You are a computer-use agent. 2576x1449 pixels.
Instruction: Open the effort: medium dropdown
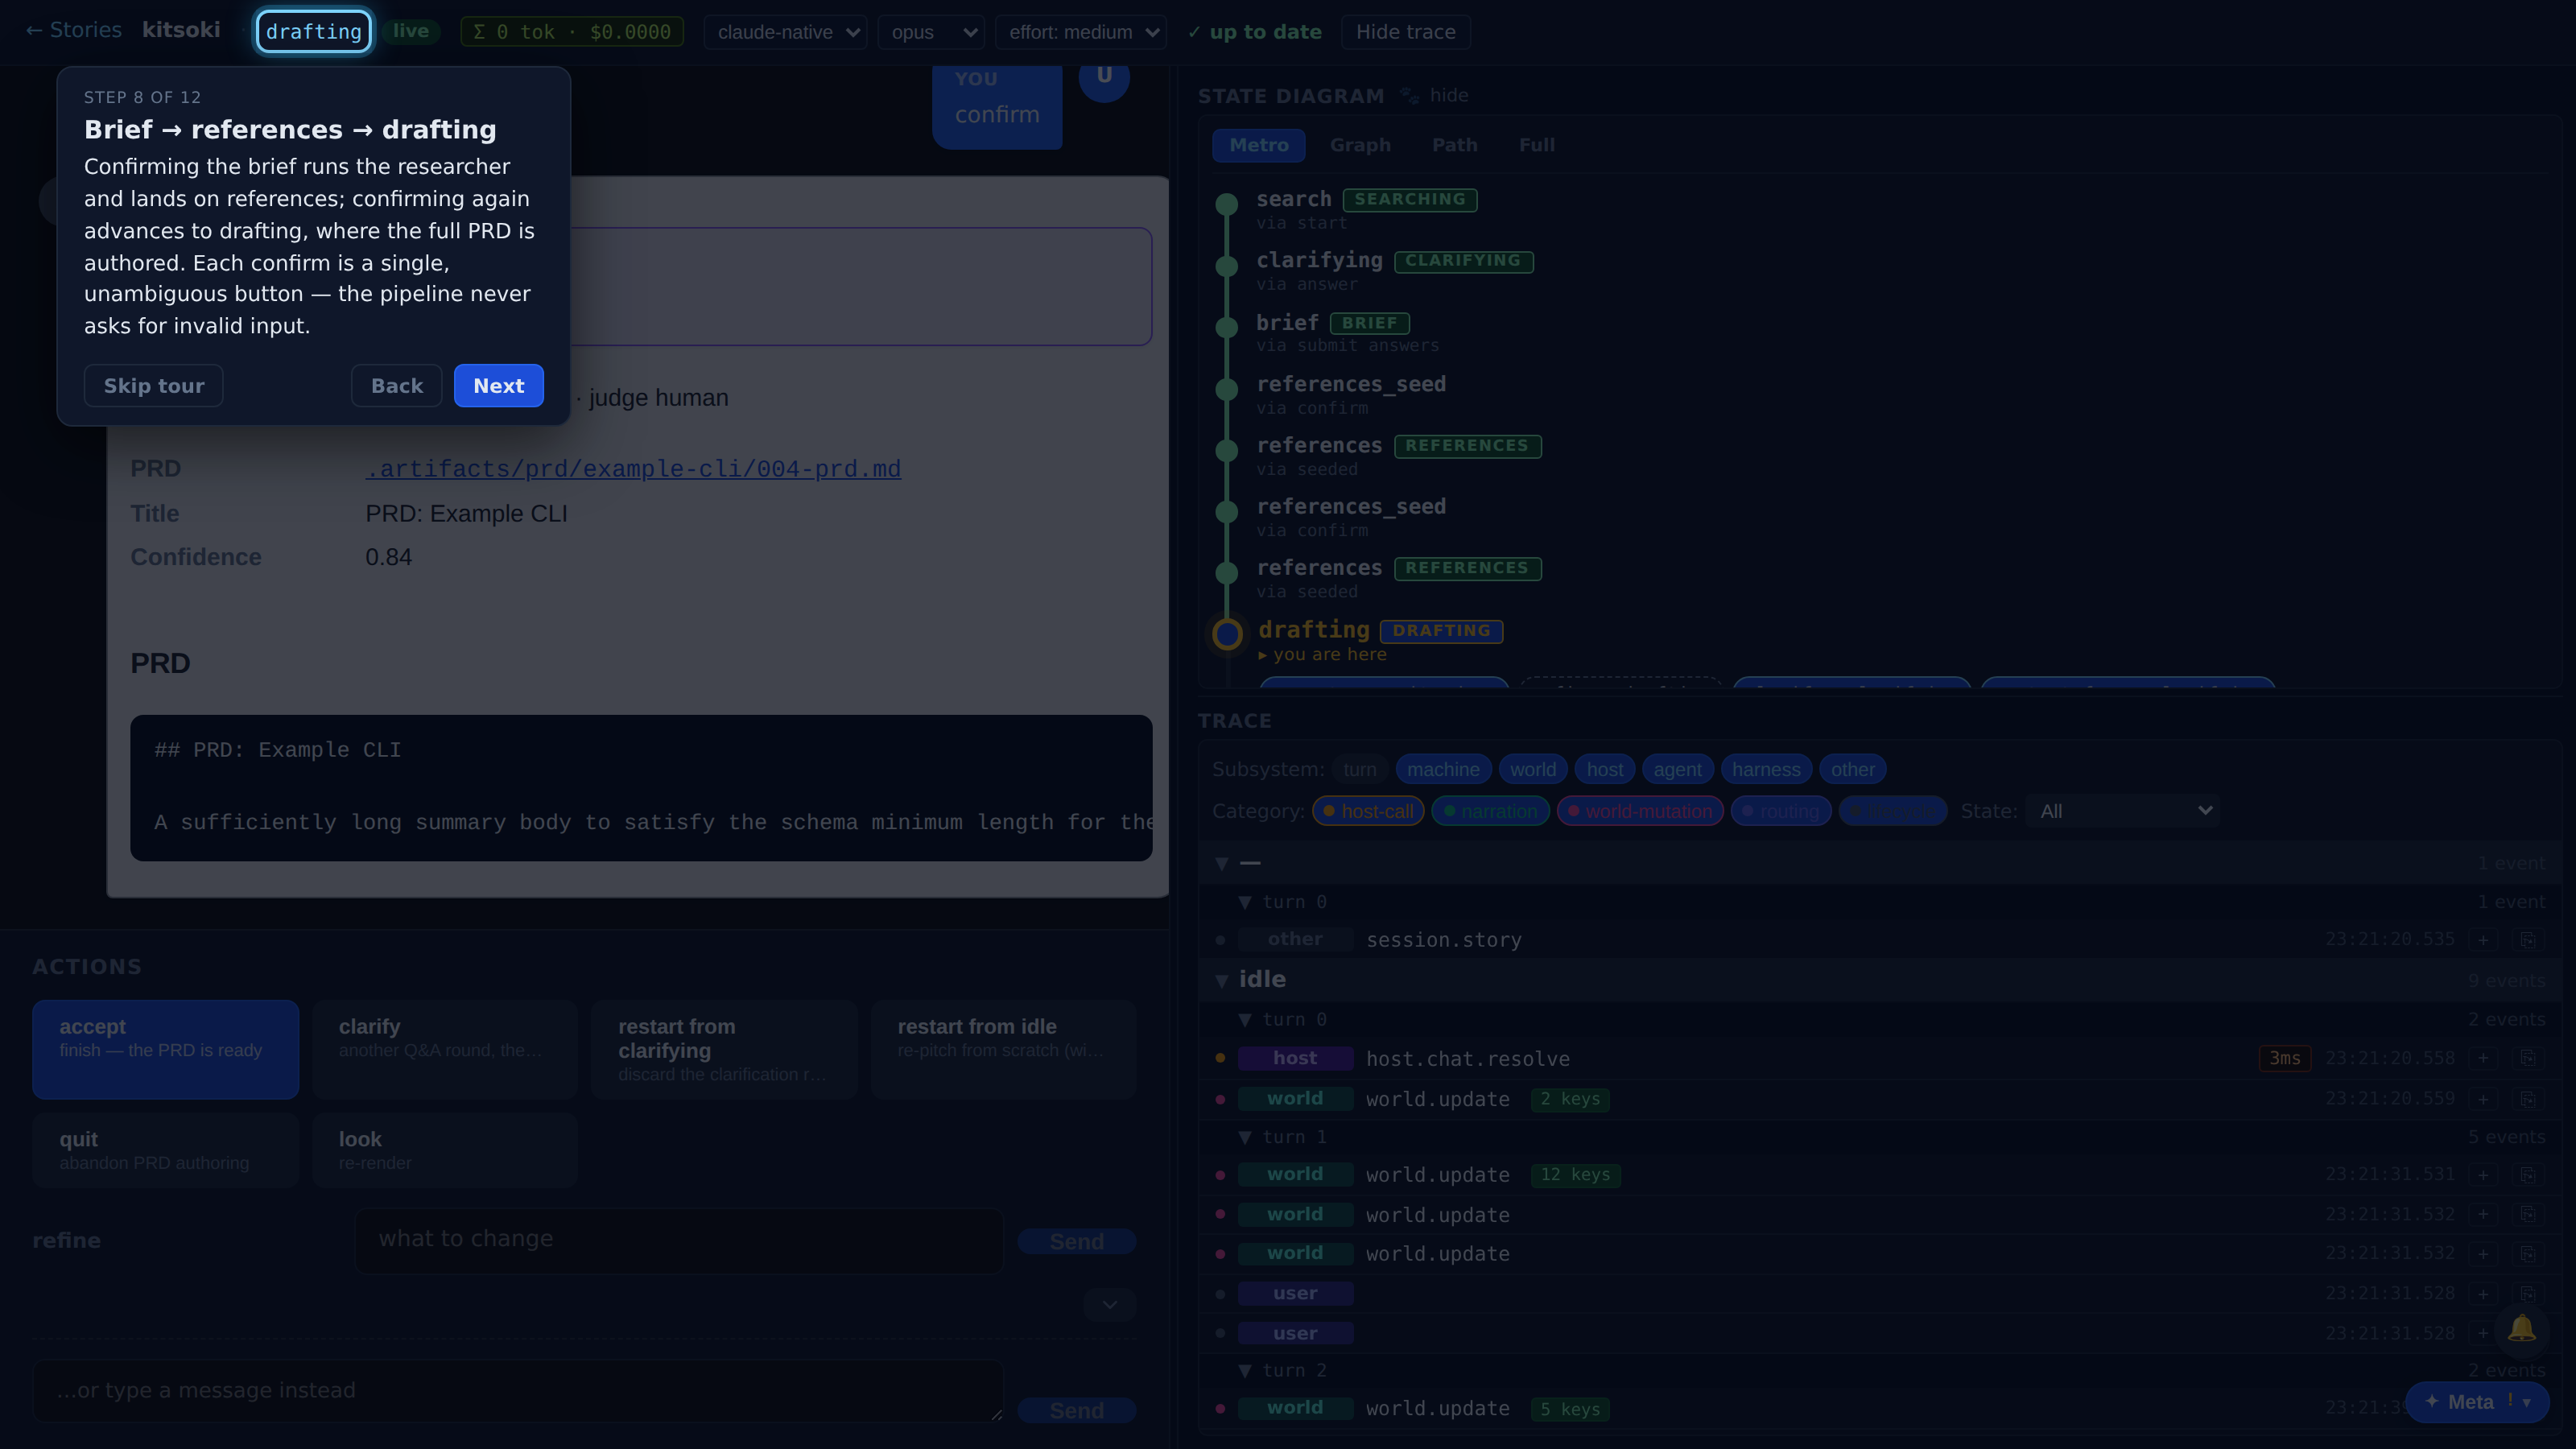[1080, 32]
